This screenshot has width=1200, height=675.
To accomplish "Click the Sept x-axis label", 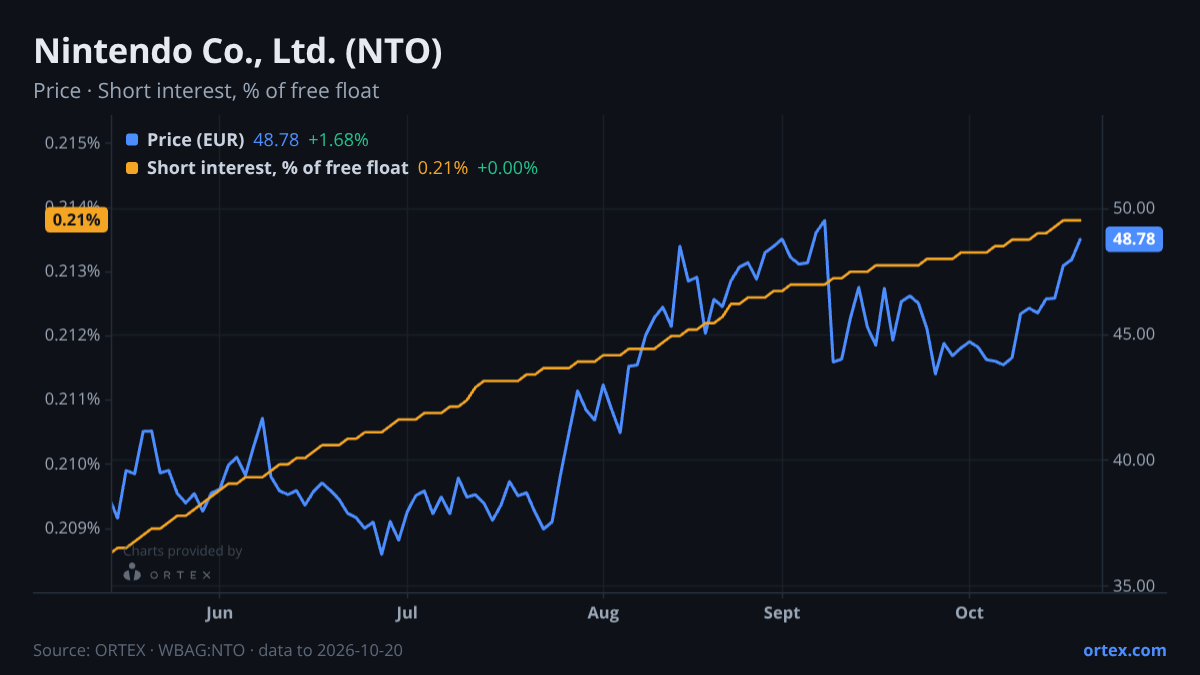I will click(782, 613).
